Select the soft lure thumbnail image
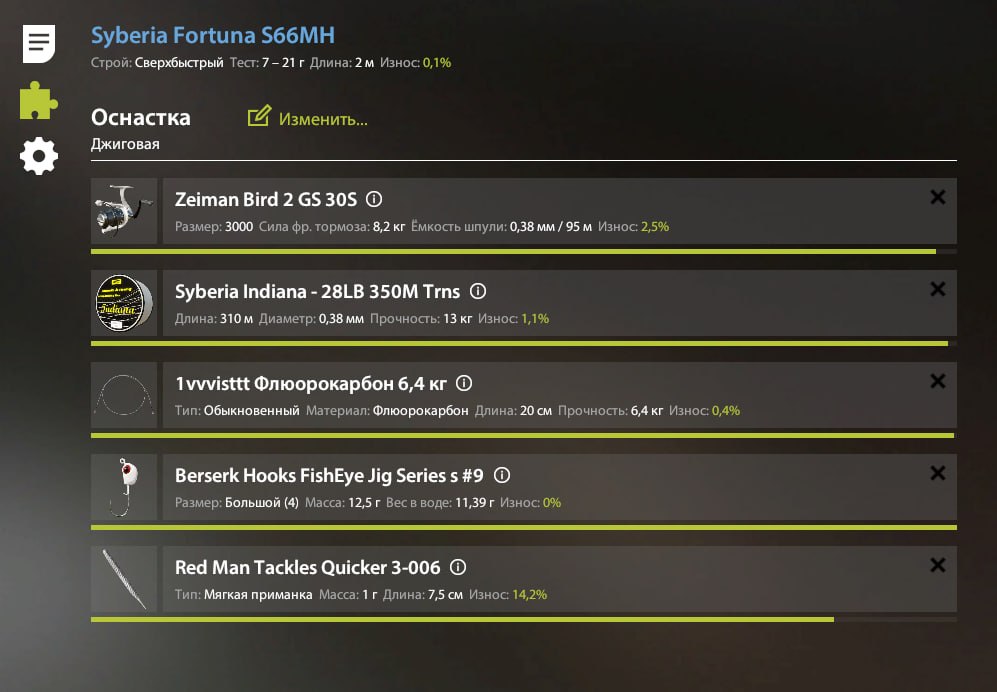The width and height of the screenshot is (997, 692). pos(124,579)
